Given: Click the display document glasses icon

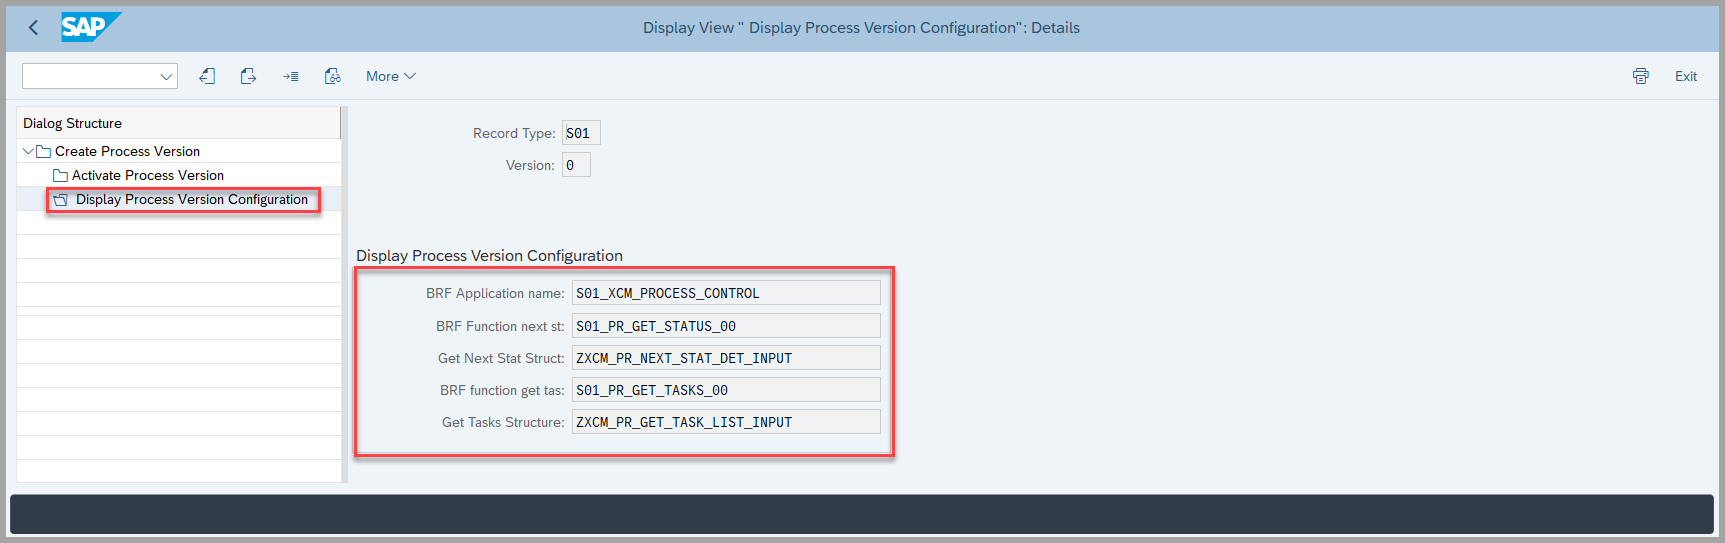Looking at the screenshot, I should tap(332, 76).
